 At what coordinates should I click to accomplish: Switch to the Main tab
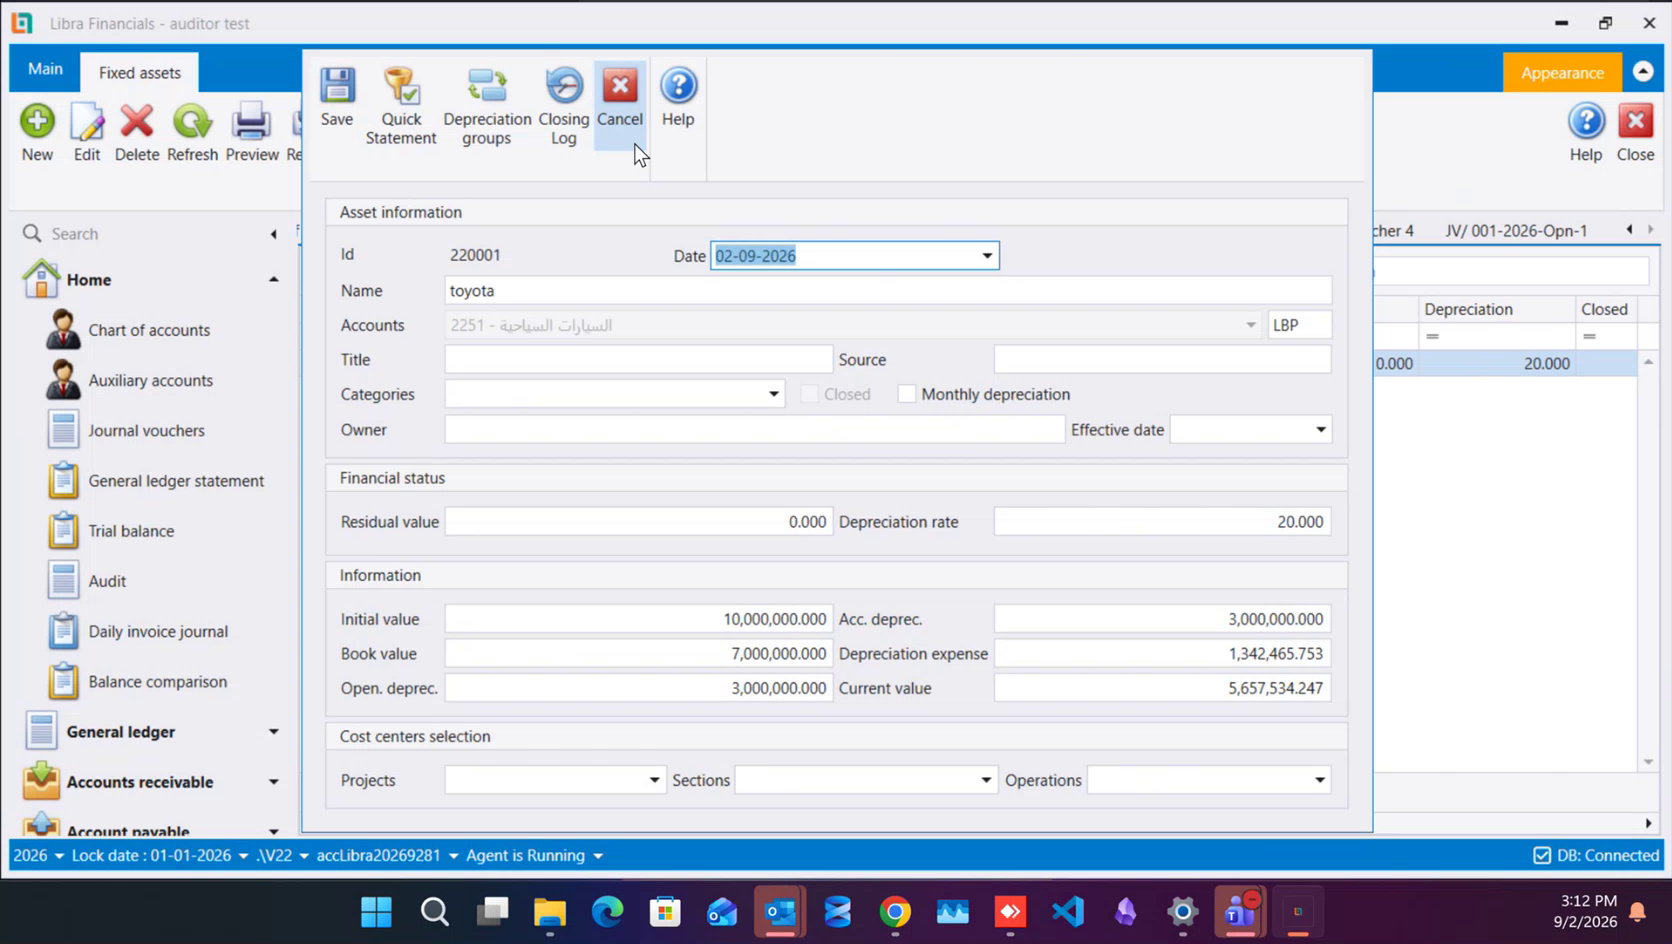(x=45, y=69)
